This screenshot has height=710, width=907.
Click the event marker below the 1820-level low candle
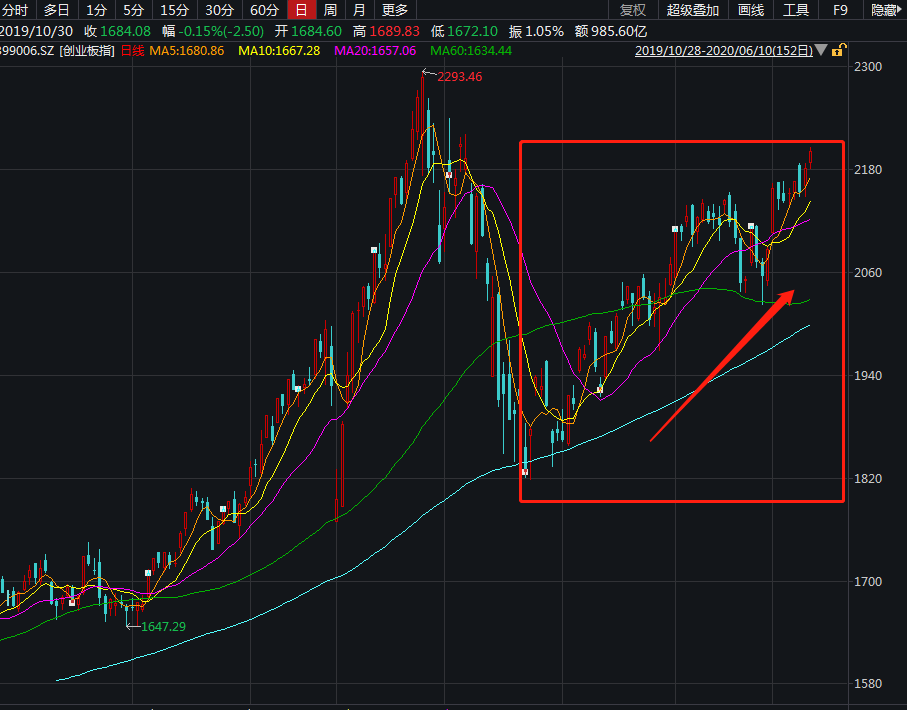(x=525, y=472)
